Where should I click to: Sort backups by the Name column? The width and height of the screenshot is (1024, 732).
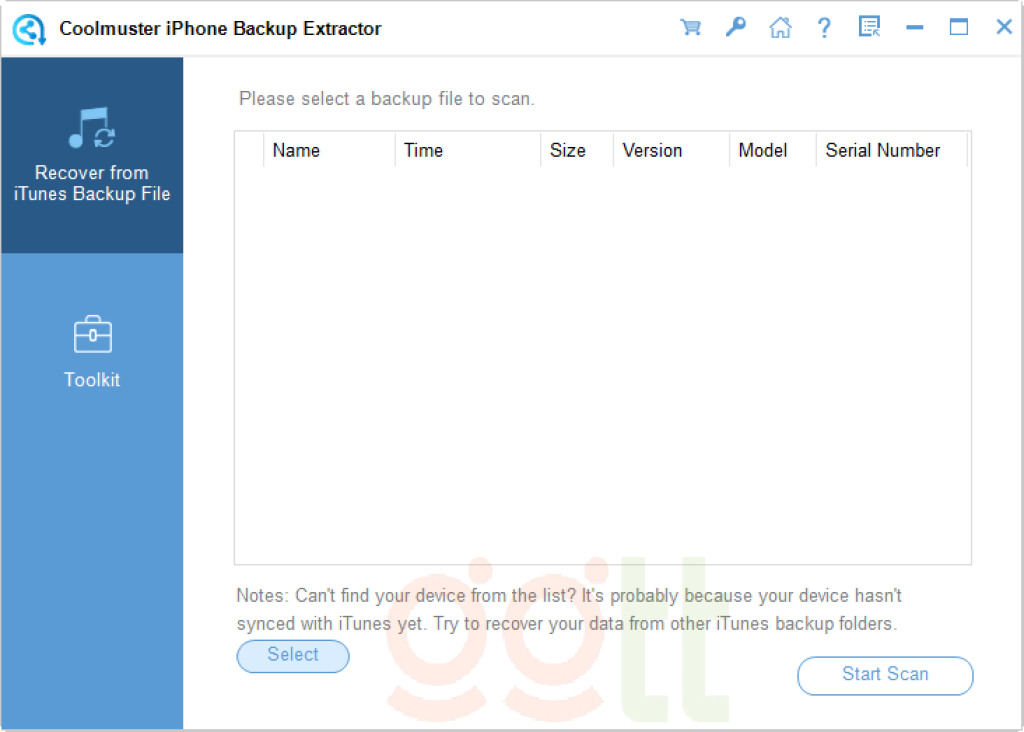point(296,150)
